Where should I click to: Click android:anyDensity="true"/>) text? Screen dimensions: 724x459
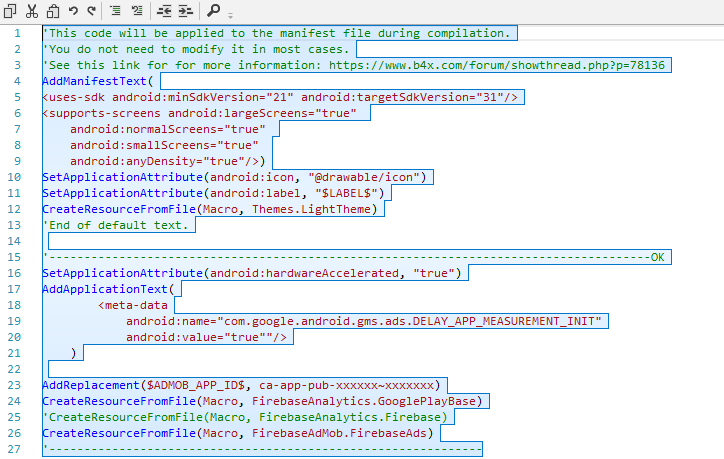coord(168,161)
